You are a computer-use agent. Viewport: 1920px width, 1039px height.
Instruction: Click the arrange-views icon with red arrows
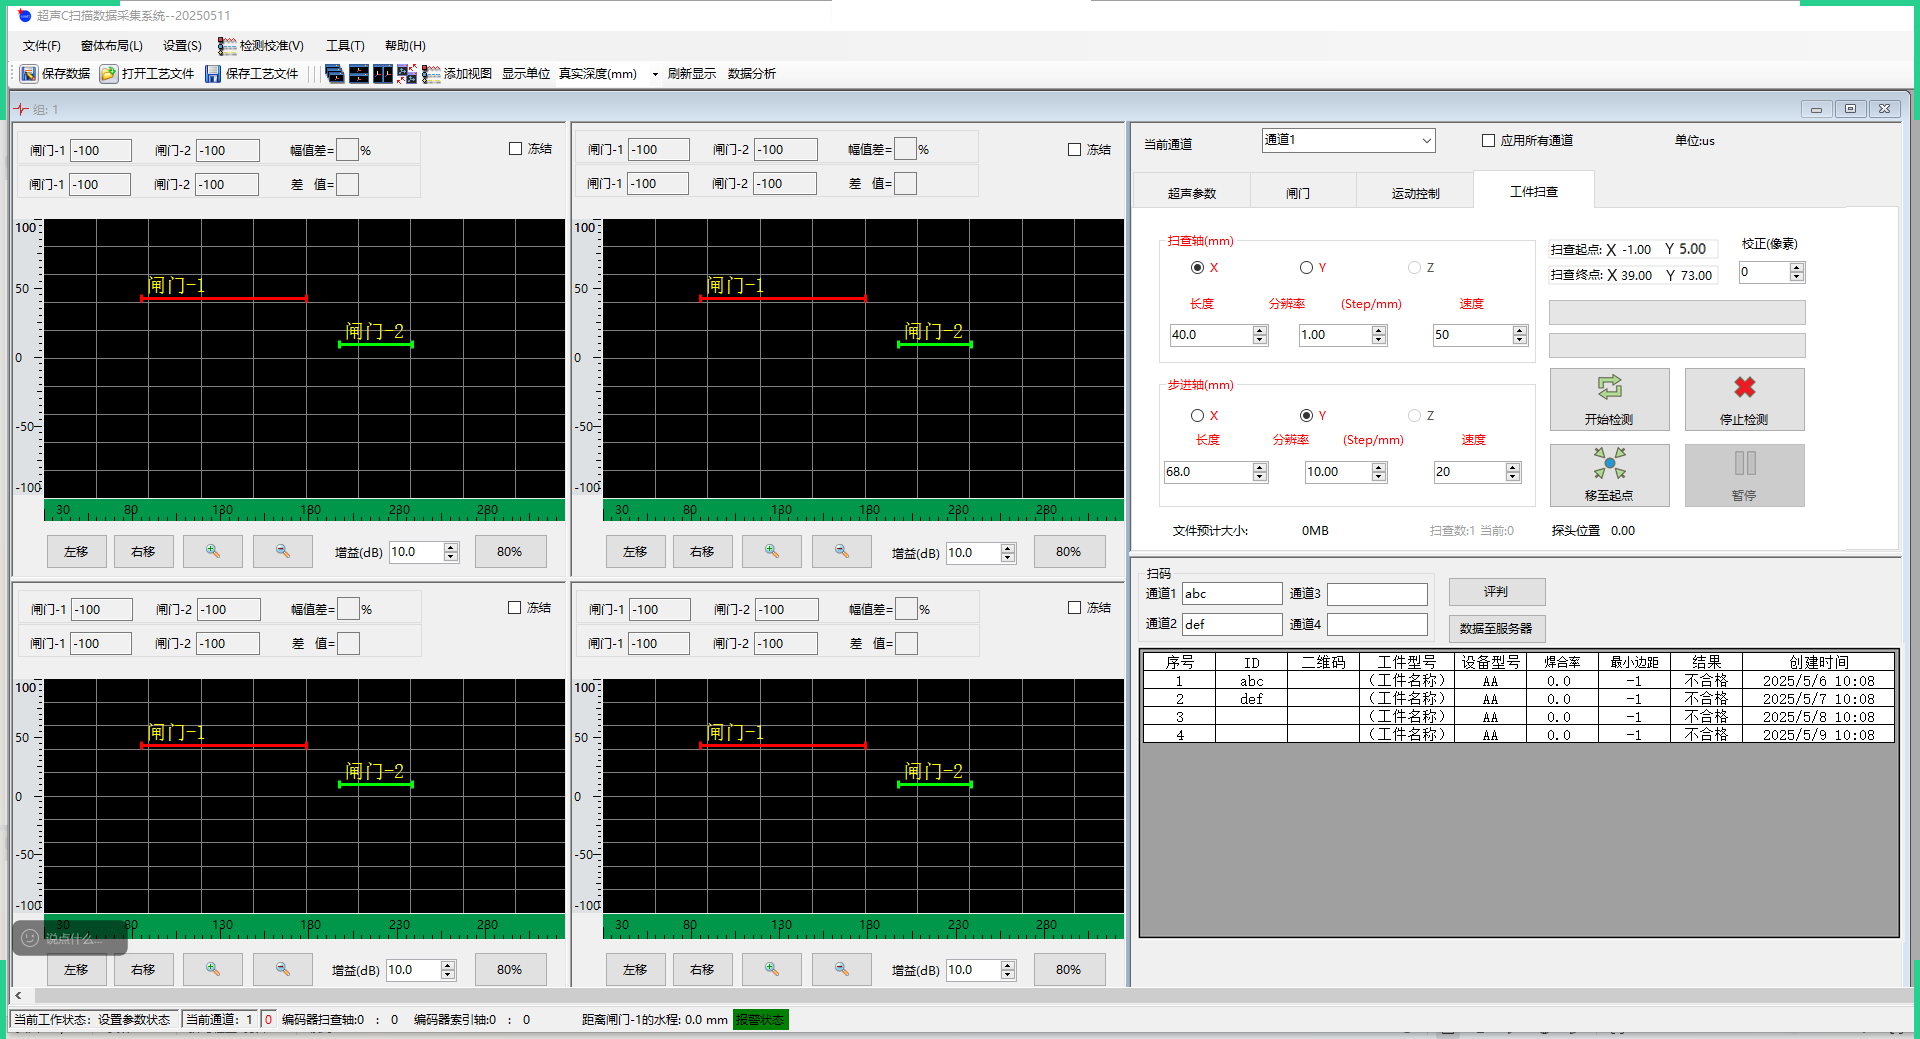click(407, 74)
